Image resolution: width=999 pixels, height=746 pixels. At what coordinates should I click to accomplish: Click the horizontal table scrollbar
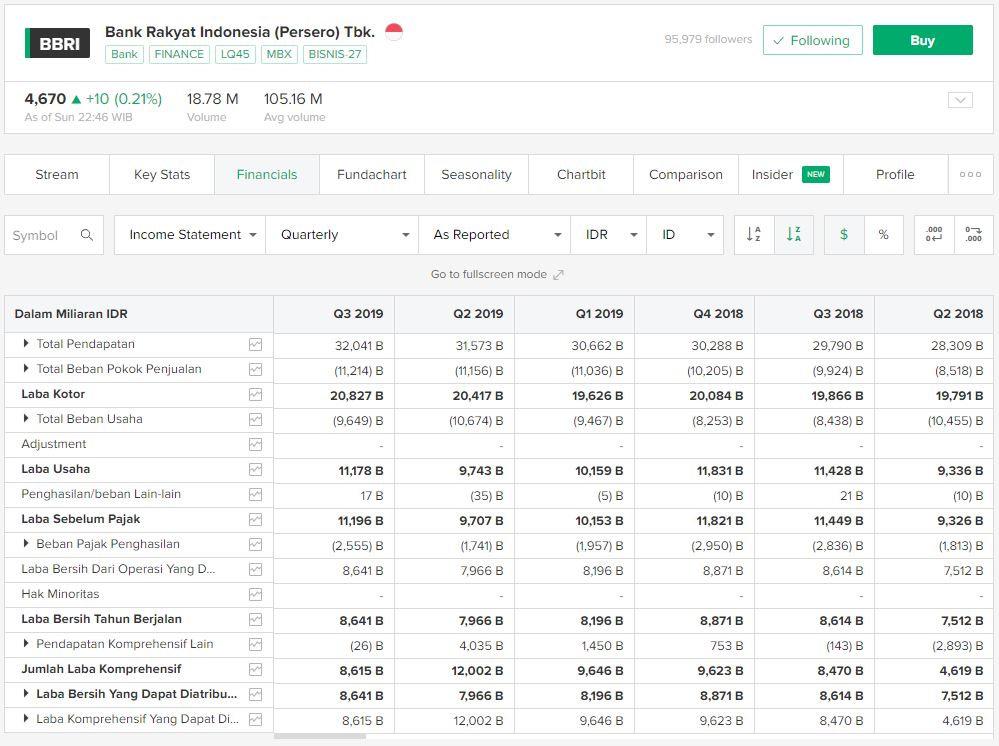click(320, 736)
